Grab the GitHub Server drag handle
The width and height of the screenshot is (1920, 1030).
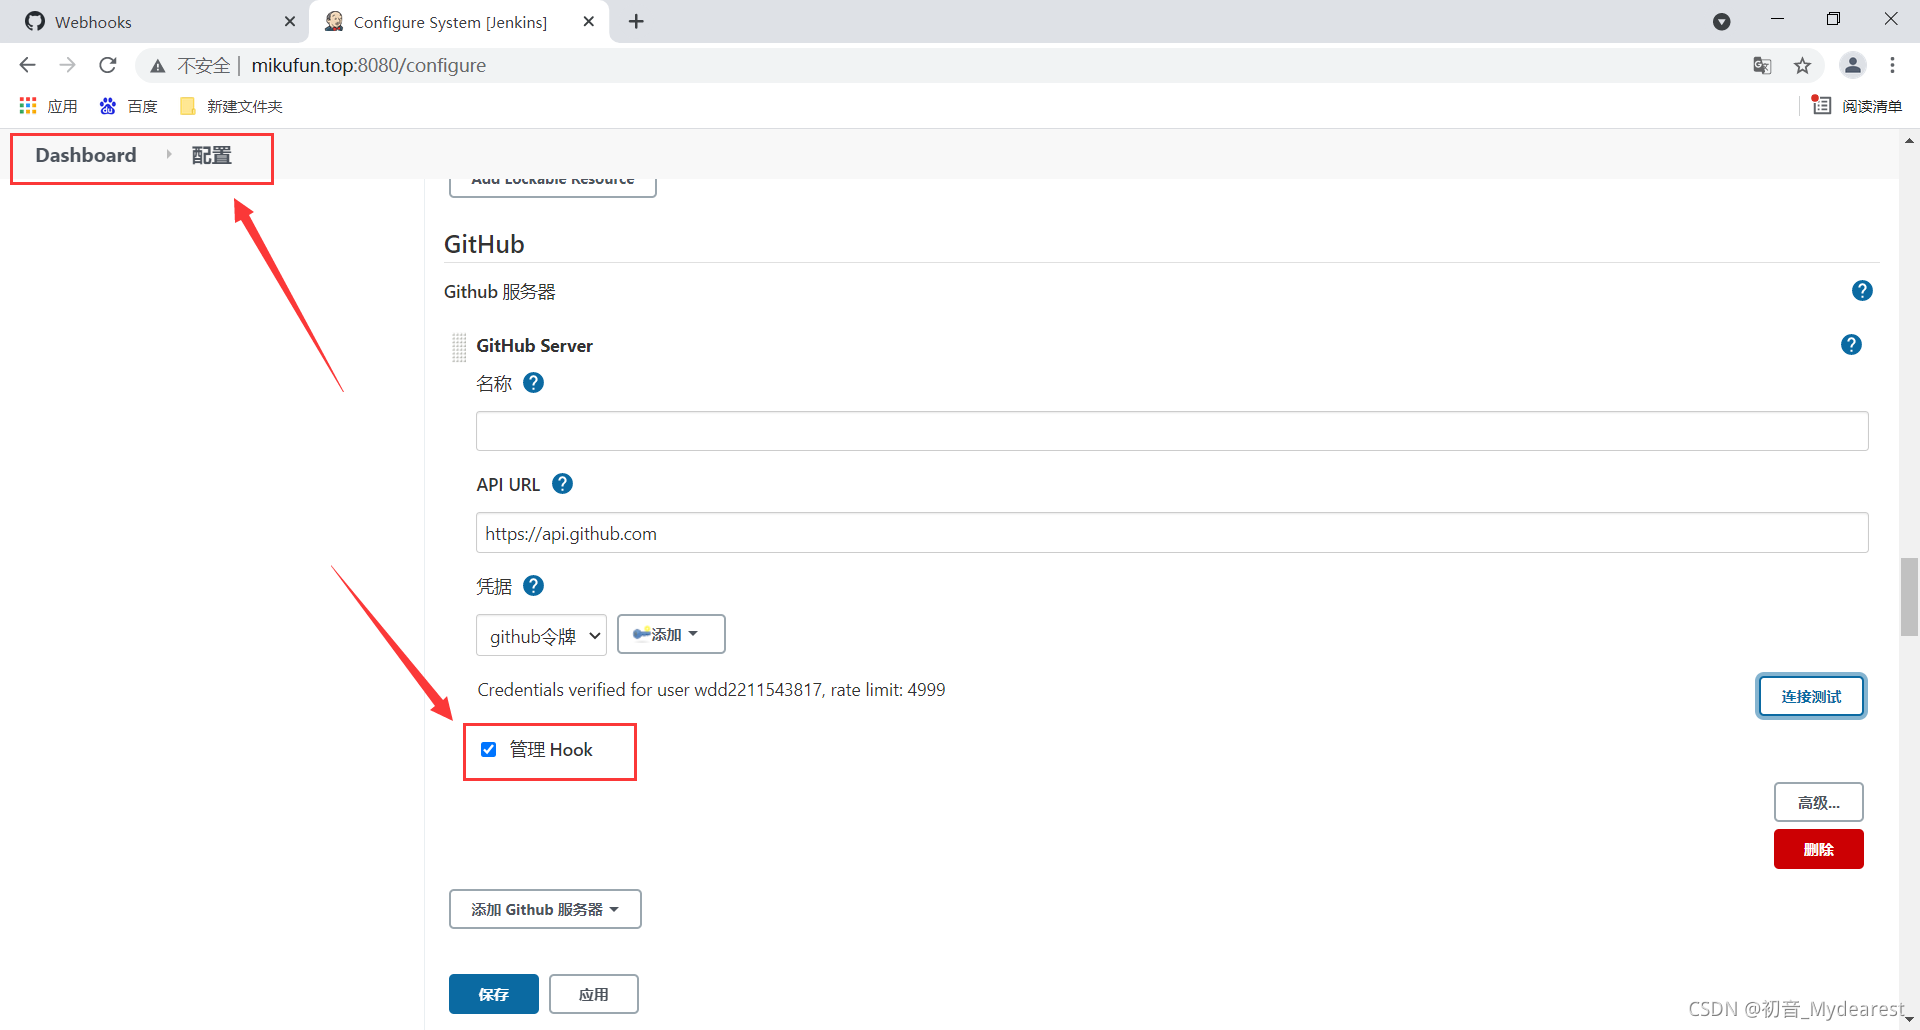tap(459, 347)
